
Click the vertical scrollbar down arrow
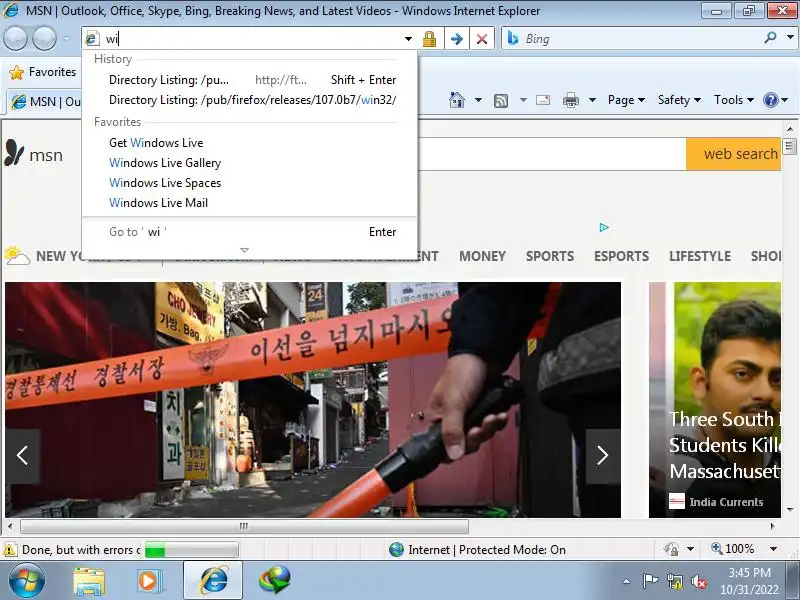pos(790,509)
